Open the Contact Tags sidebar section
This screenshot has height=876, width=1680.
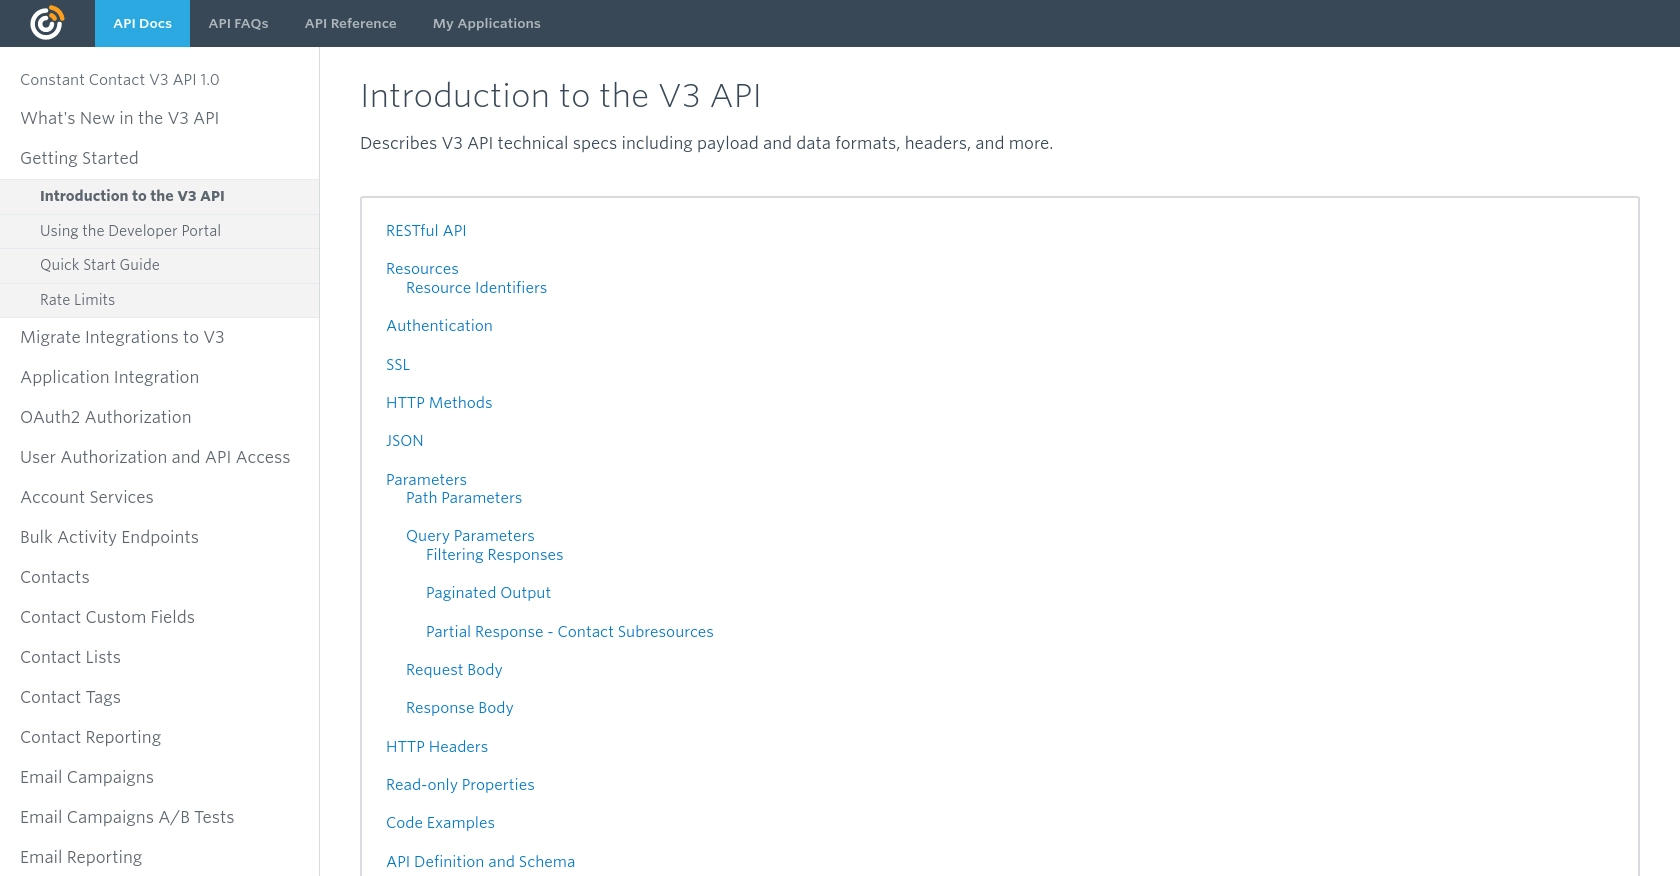[70, 698]
